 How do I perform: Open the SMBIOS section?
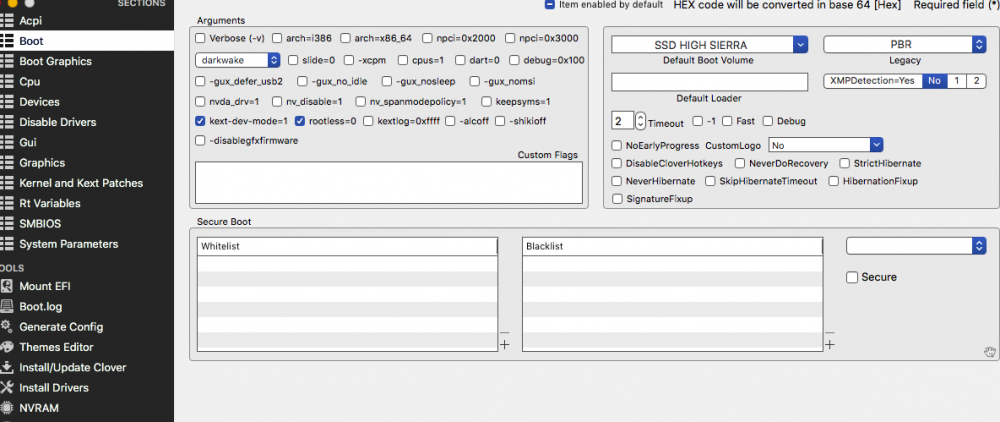click(x=40, y=224)
